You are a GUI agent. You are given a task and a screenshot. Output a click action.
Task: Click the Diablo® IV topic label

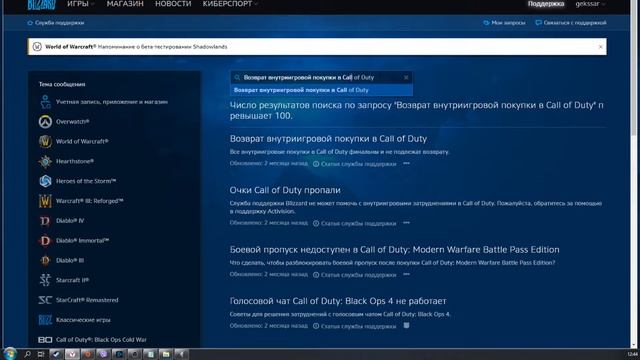[70, 220]
